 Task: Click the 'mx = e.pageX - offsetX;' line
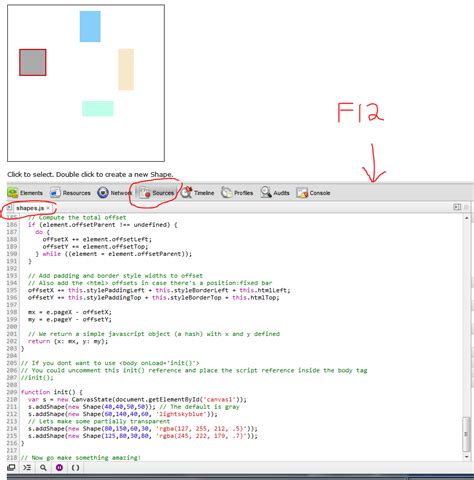70,312
